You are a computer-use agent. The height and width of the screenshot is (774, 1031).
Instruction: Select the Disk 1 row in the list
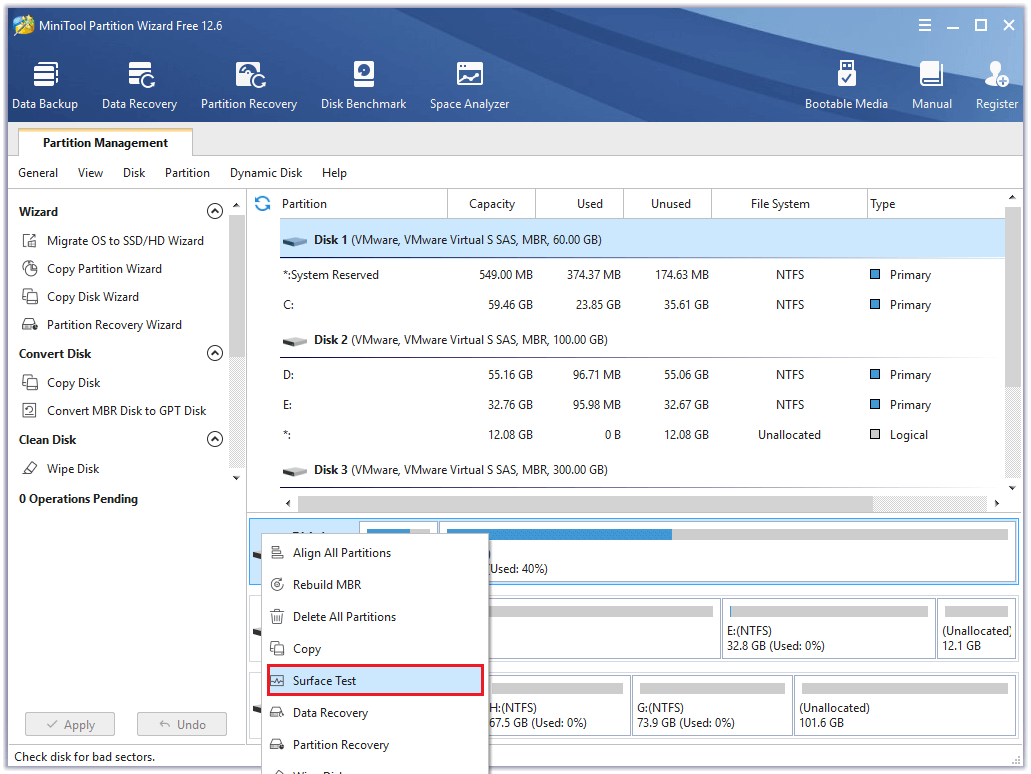pyautogui.click(x=642, y=240)
